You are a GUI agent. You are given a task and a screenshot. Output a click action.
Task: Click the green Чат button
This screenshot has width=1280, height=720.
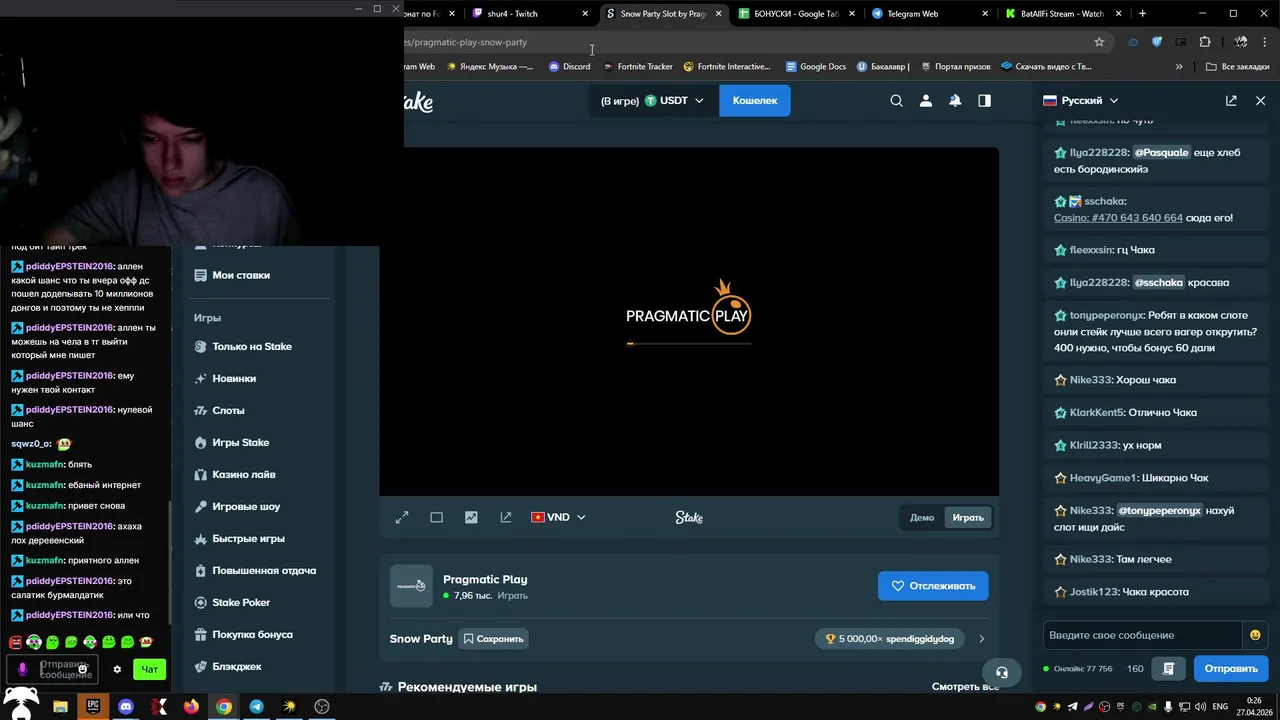[x=149, y=669]
